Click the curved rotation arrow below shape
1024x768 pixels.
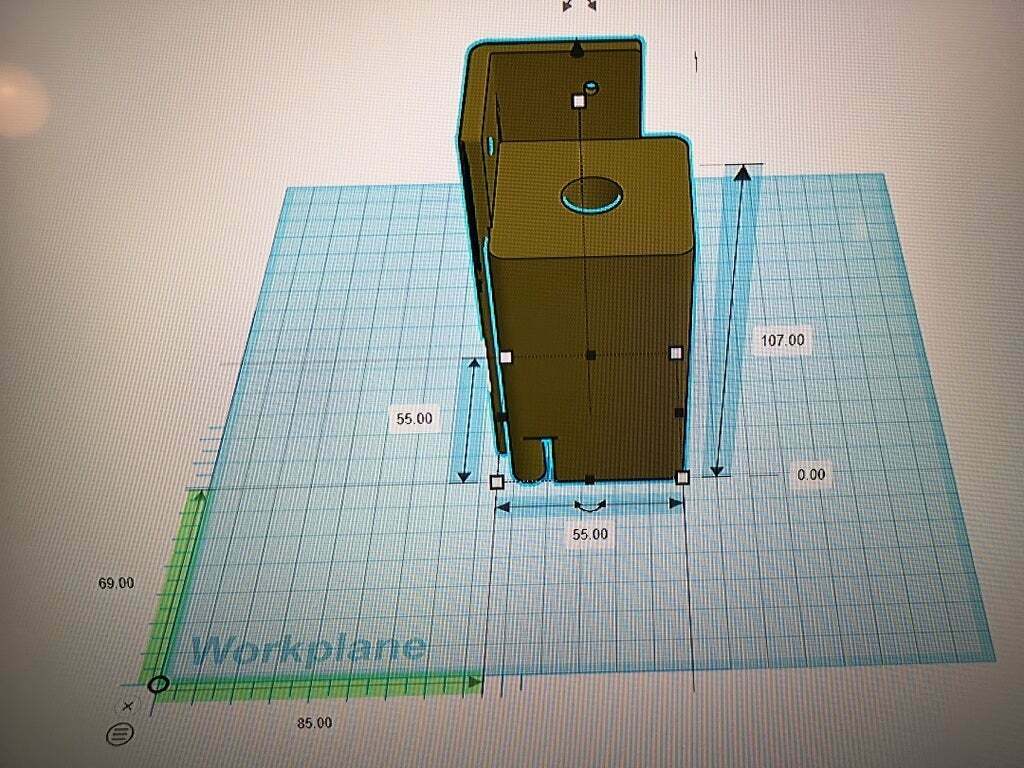pos(590,505)
